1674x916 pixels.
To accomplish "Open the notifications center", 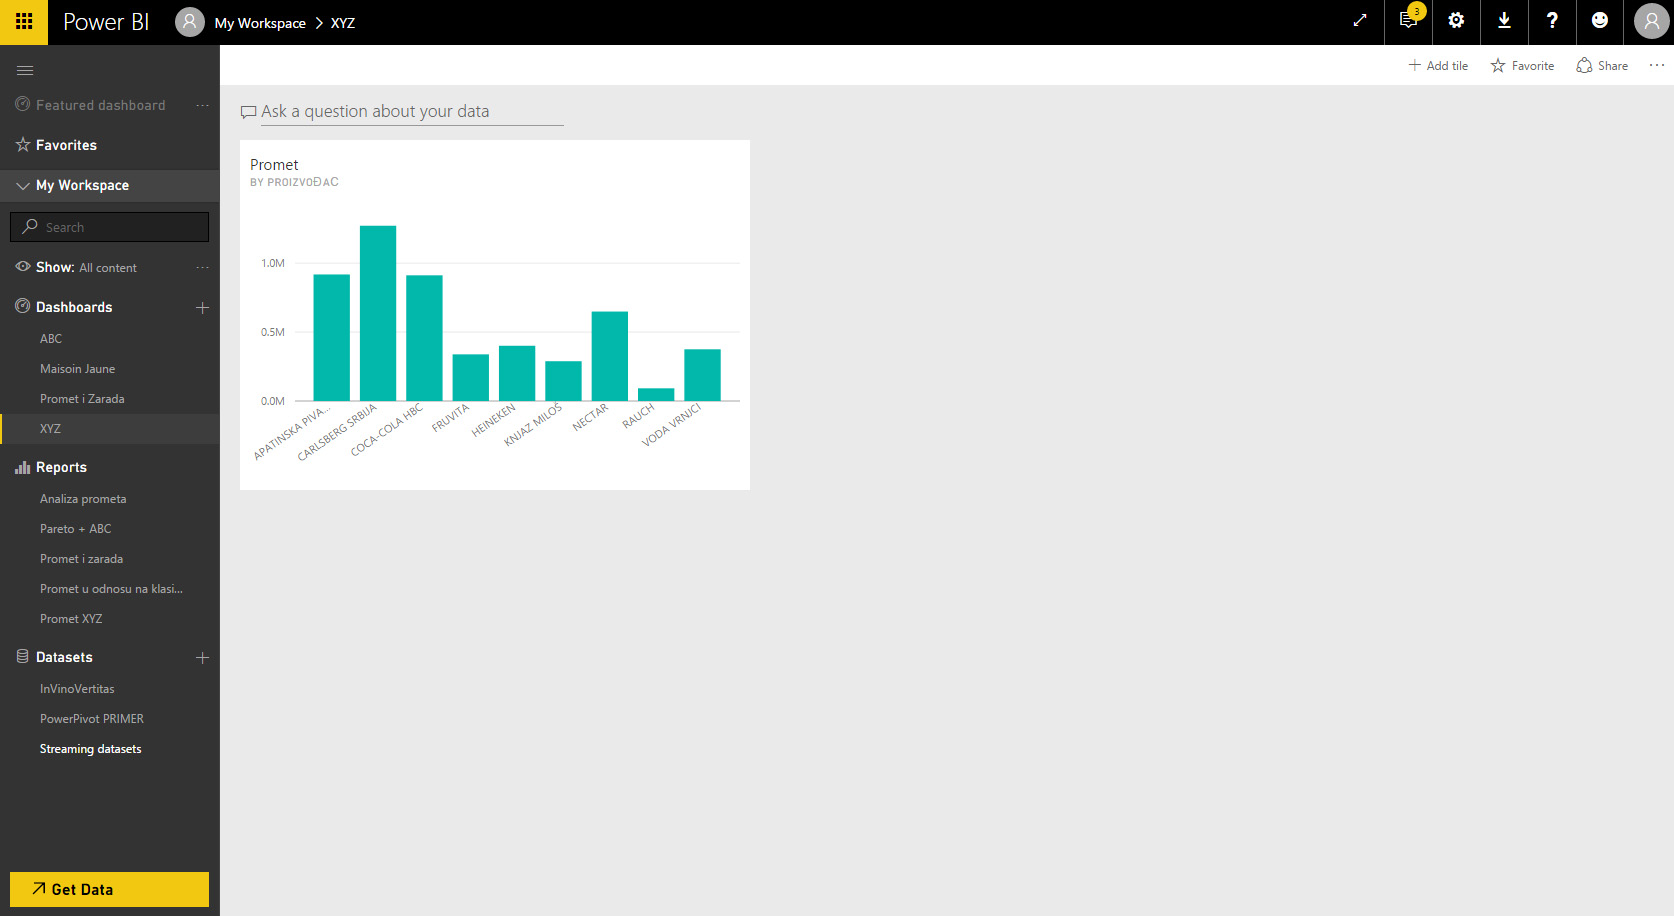I will coord(1408,21).
